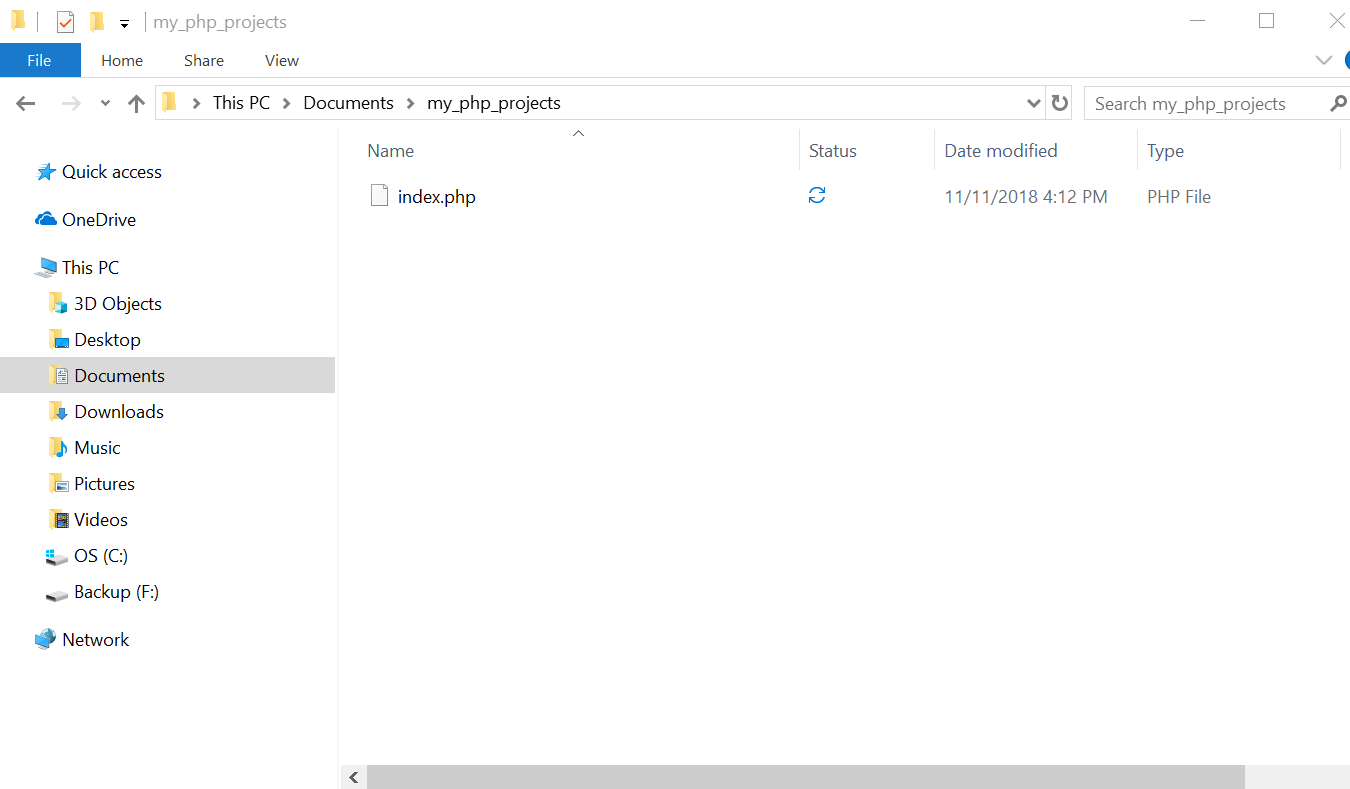Click Documents in the breadcrumb path

pos(348,102)
